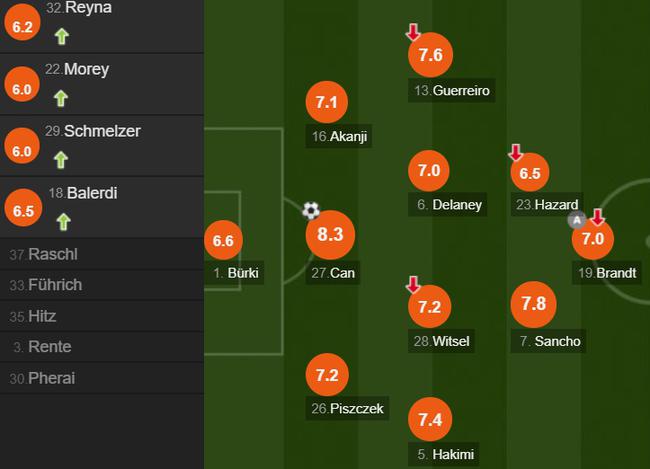Click Balerdi's 6.5 rating badge
Screen dimensions: 650x469
[23, 208]
